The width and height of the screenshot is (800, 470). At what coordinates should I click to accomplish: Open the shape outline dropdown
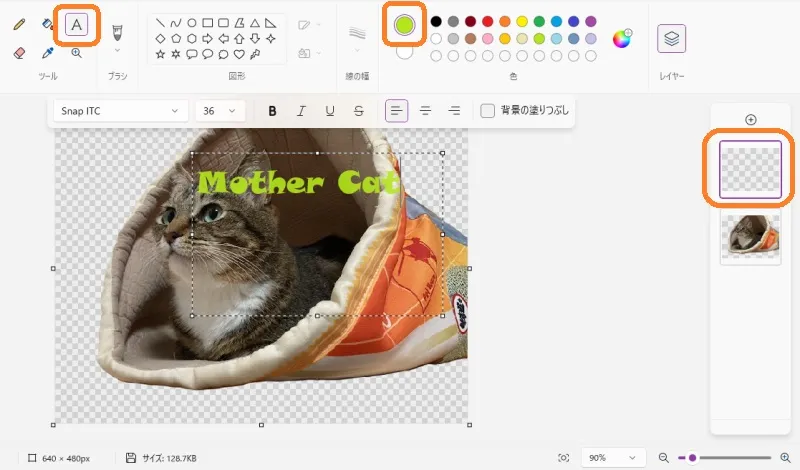309,24
